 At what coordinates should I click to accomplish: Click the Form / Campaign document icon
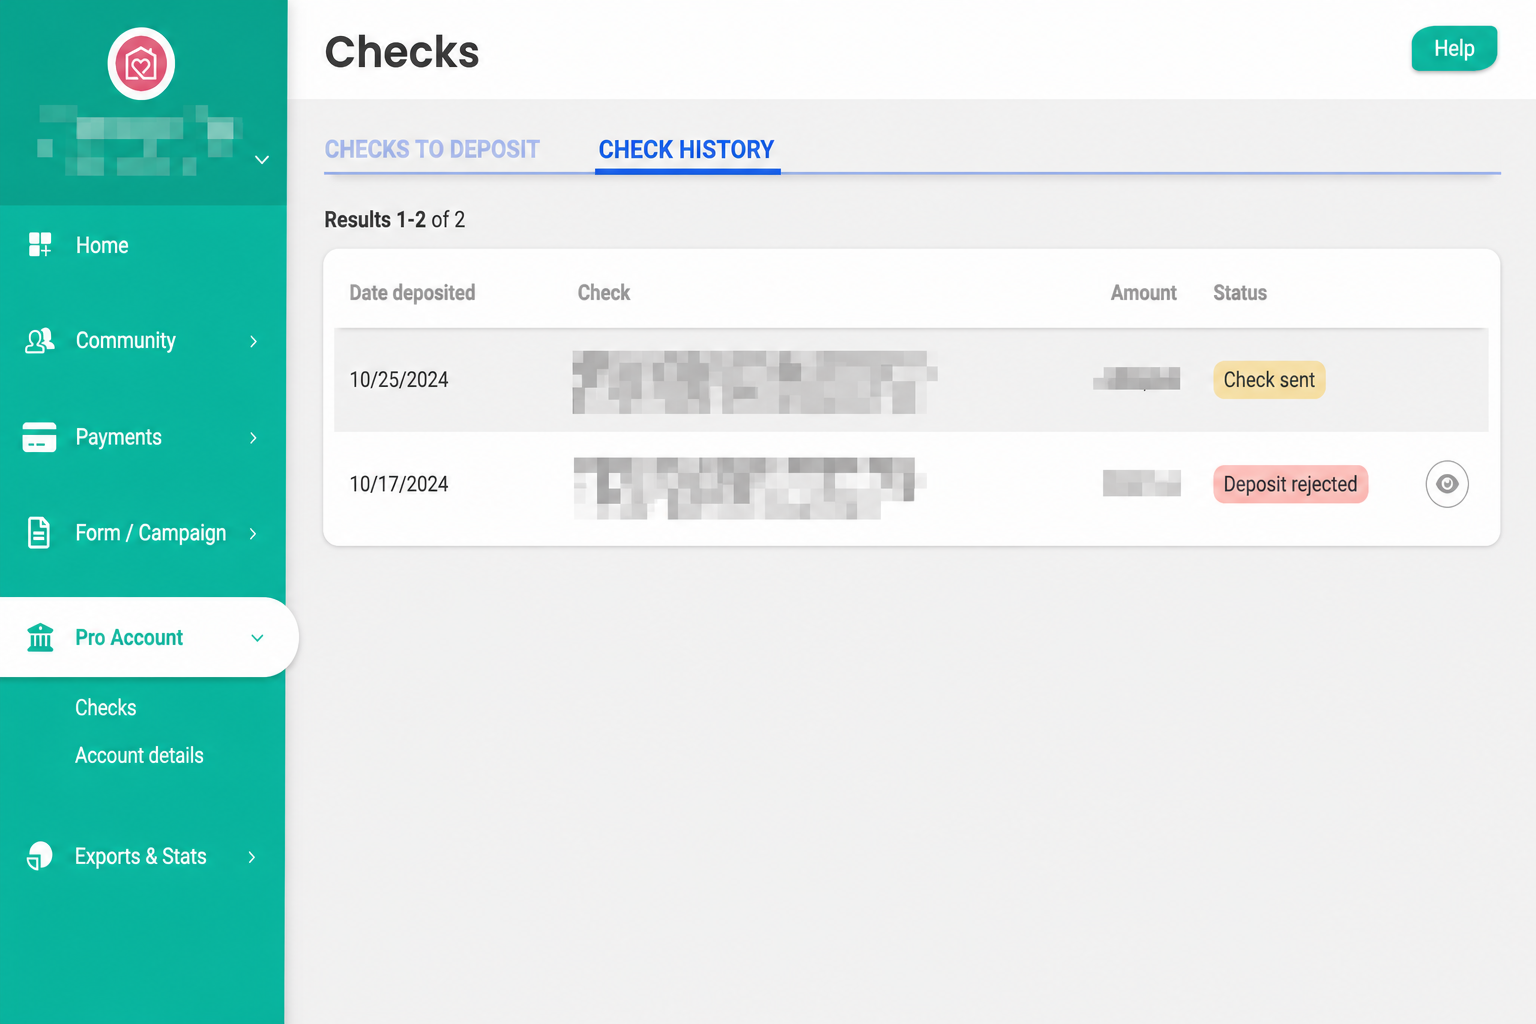[x=39, y=533]
